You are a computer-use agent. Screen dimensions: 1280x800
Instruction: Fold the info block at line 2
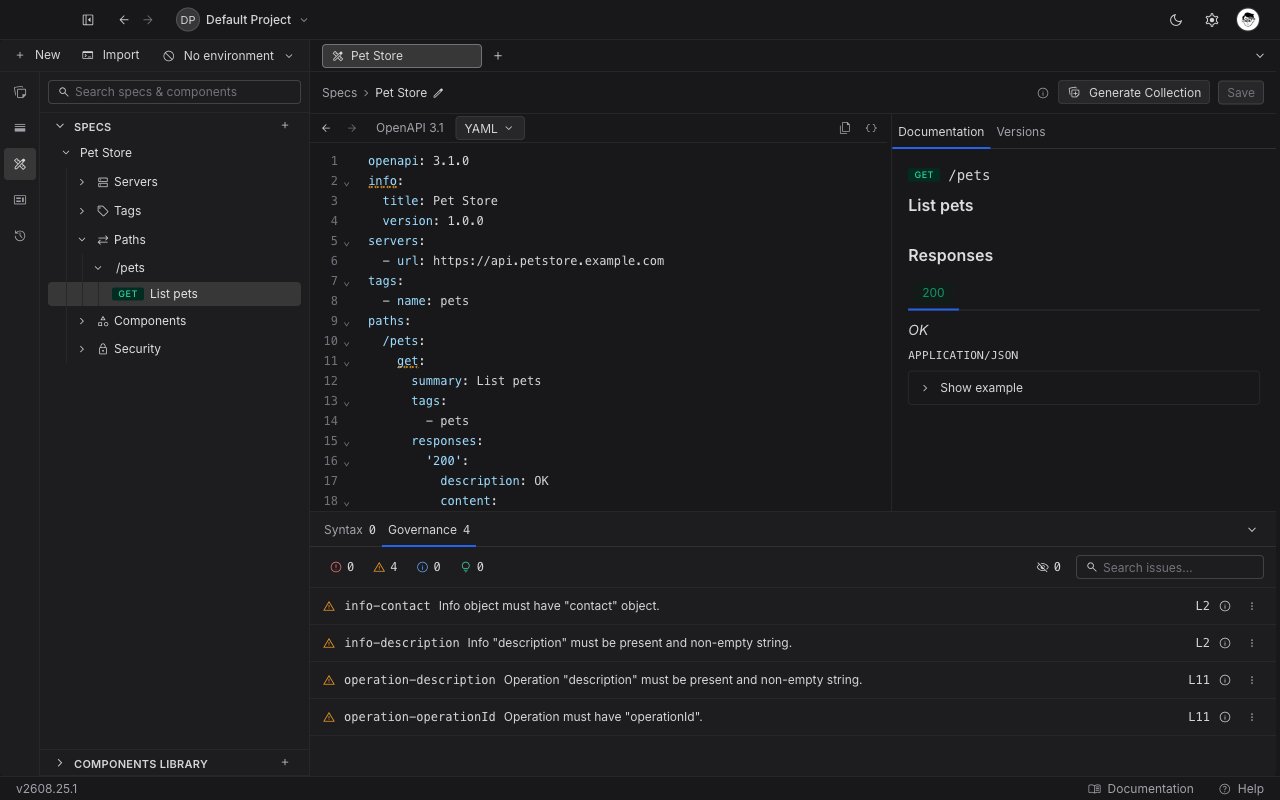pyautogui.click(x=346, y=182)
